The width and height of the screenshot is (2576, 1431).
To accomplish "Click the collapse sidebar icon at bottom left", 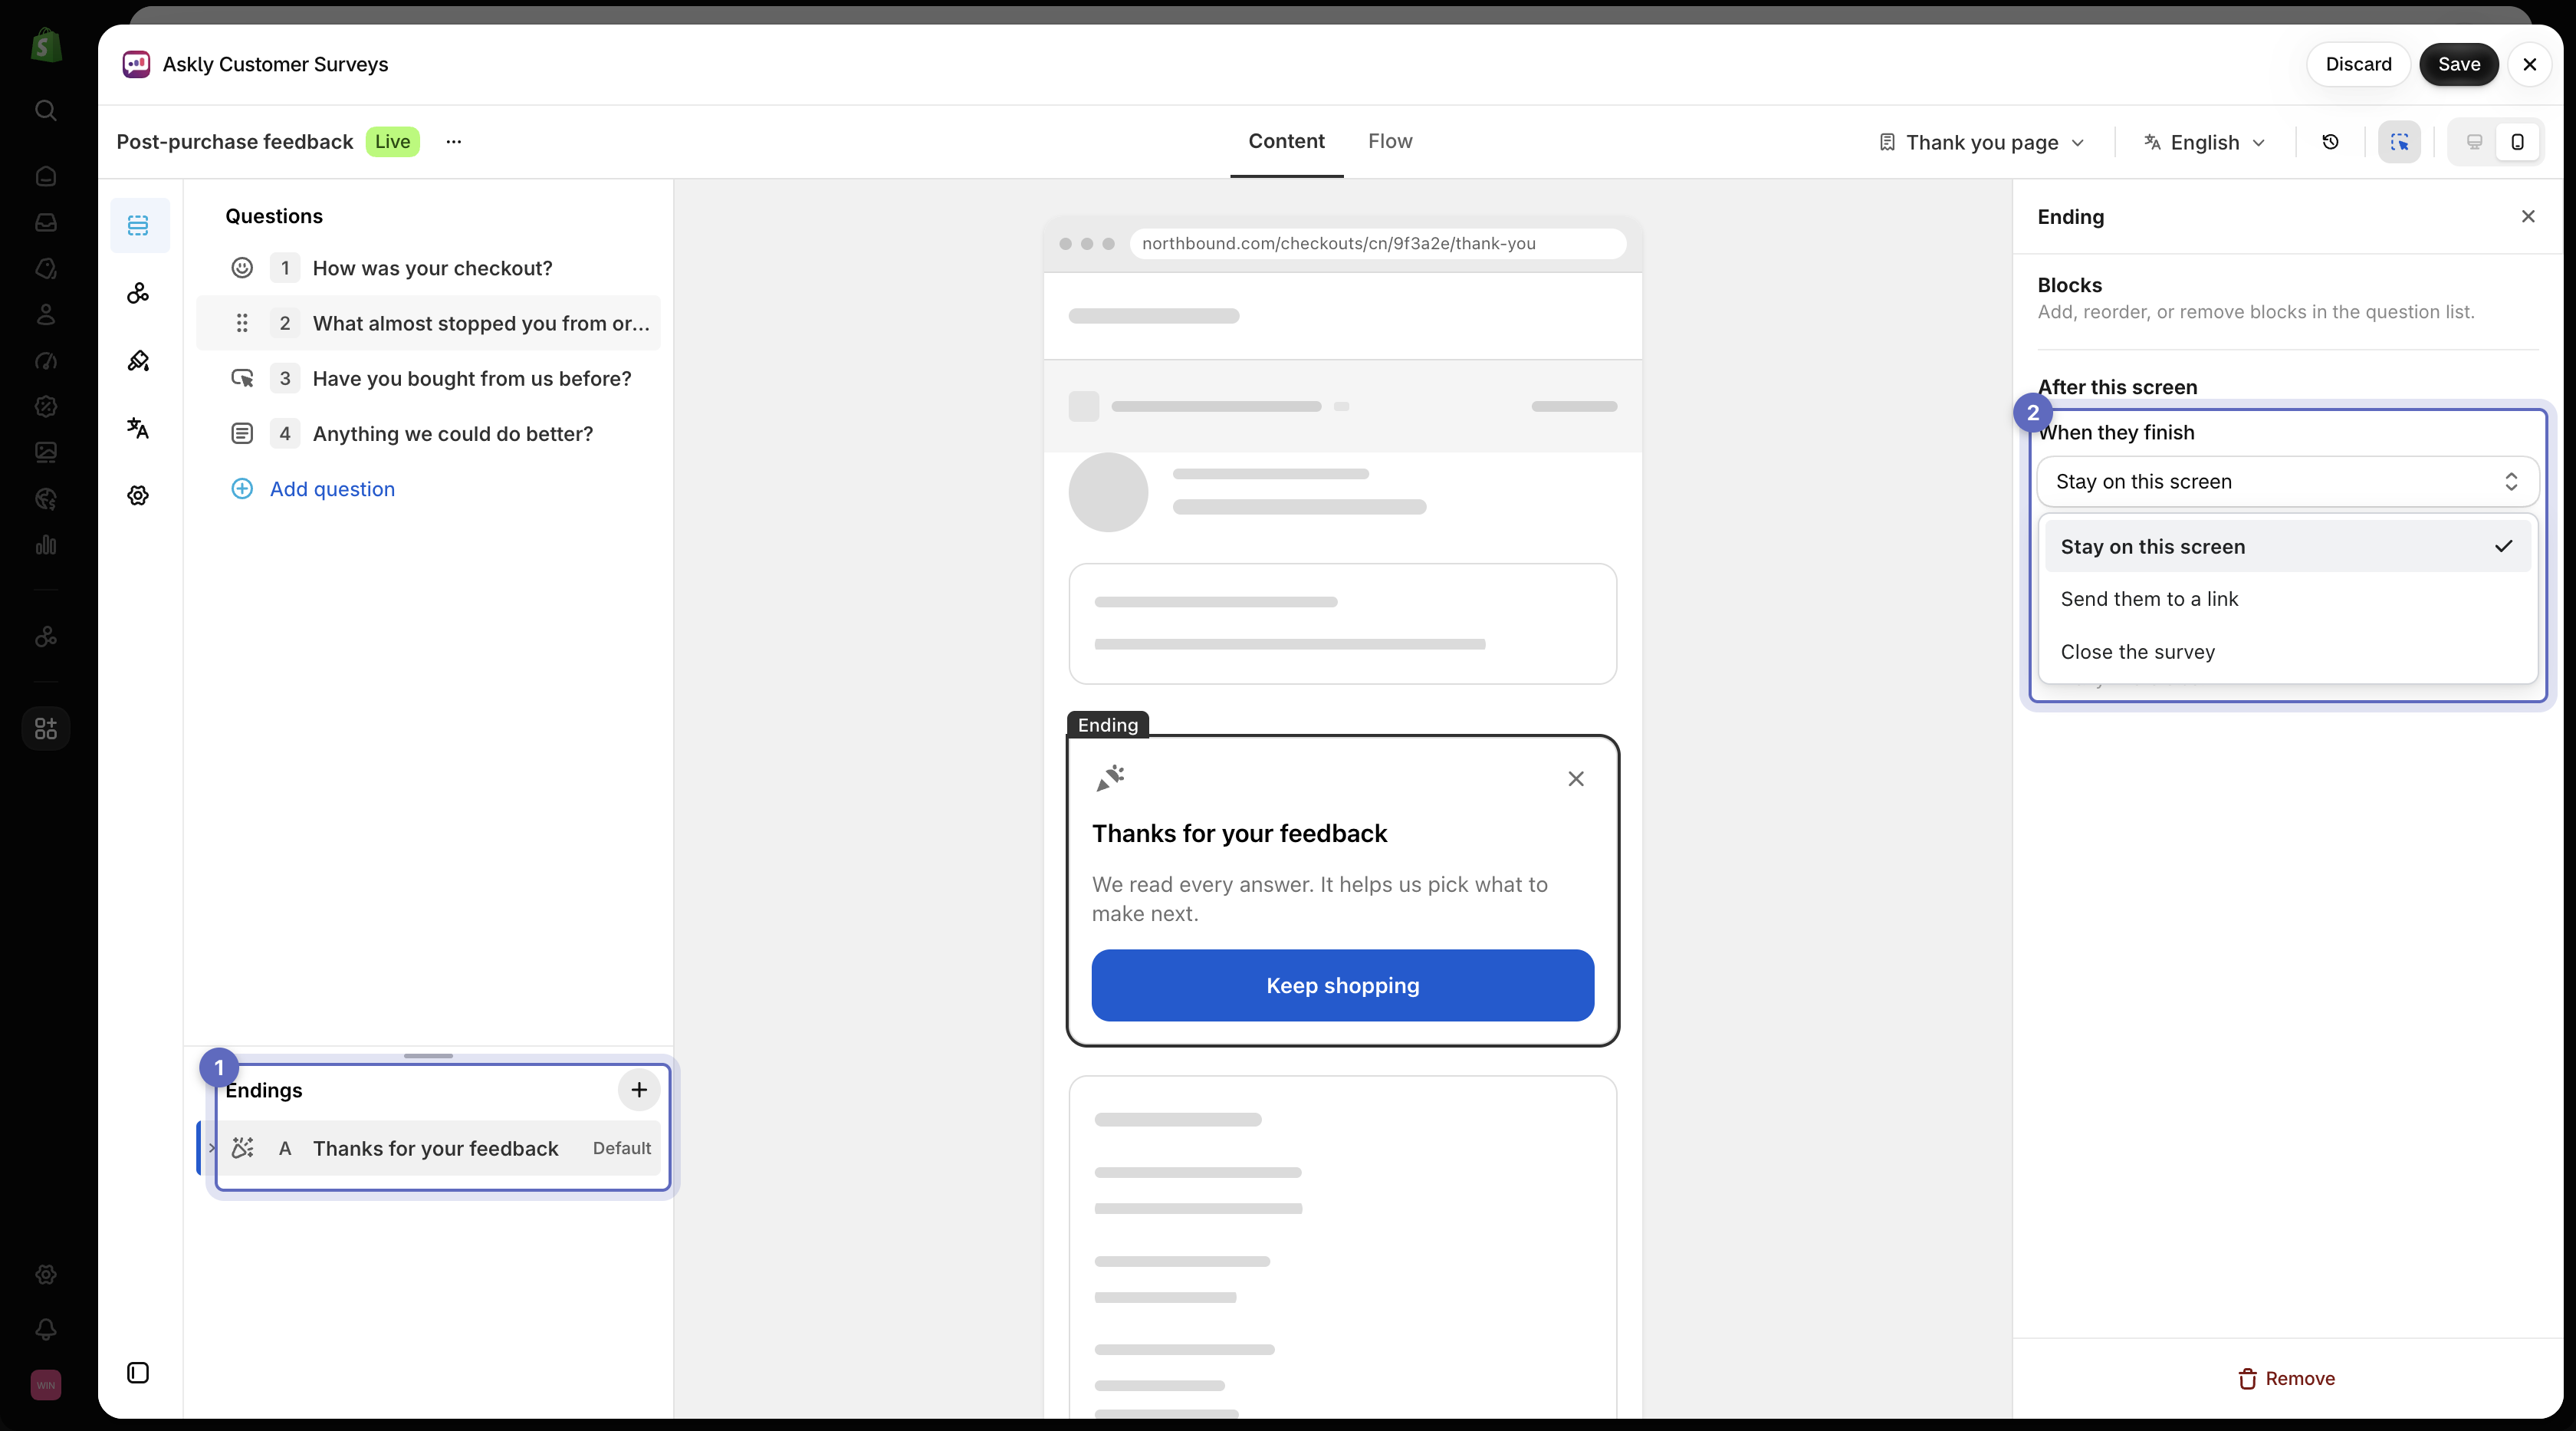I will pos(138,1373).
